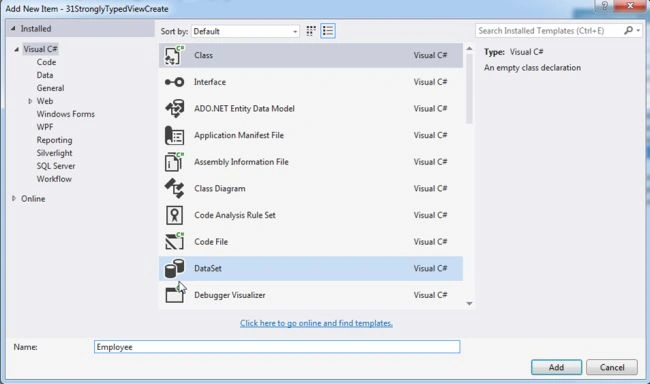Select the SQL Server category
Viewport: 650px width, 384px height.
tap(56, 166)
